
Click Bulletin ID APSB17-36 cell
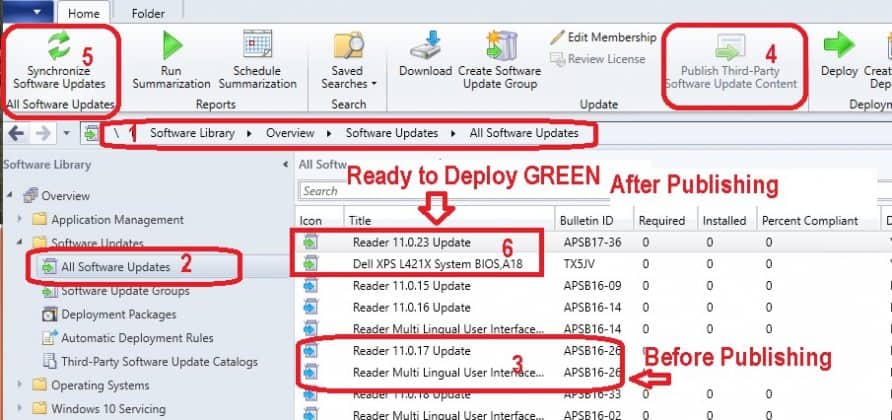593,242
